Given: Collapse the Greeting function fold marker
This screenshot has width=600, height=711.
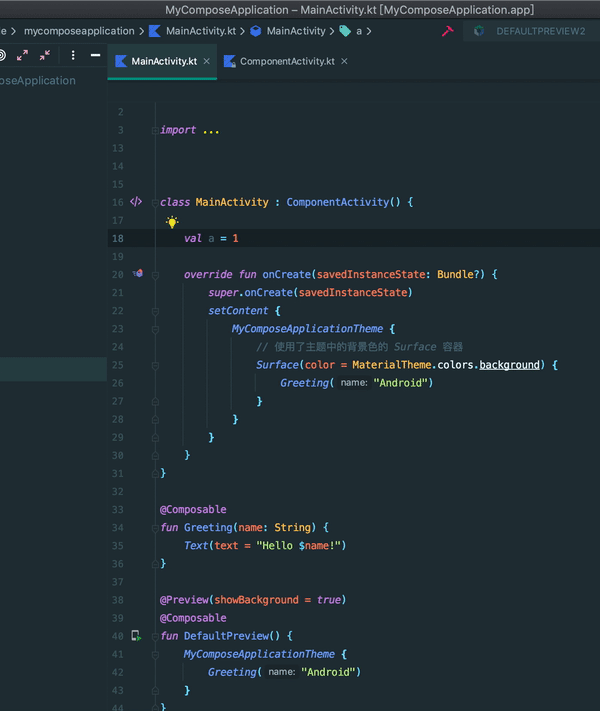Looking at the screenshot, I should (x=155, y=528).
